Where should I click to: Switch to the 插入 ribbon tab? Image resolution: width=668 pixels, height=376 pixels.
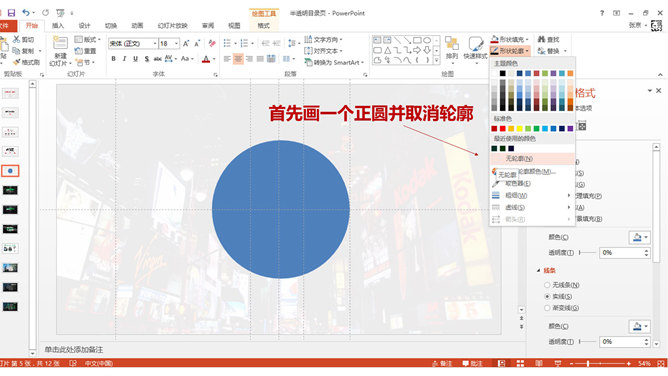pos(58,26)
